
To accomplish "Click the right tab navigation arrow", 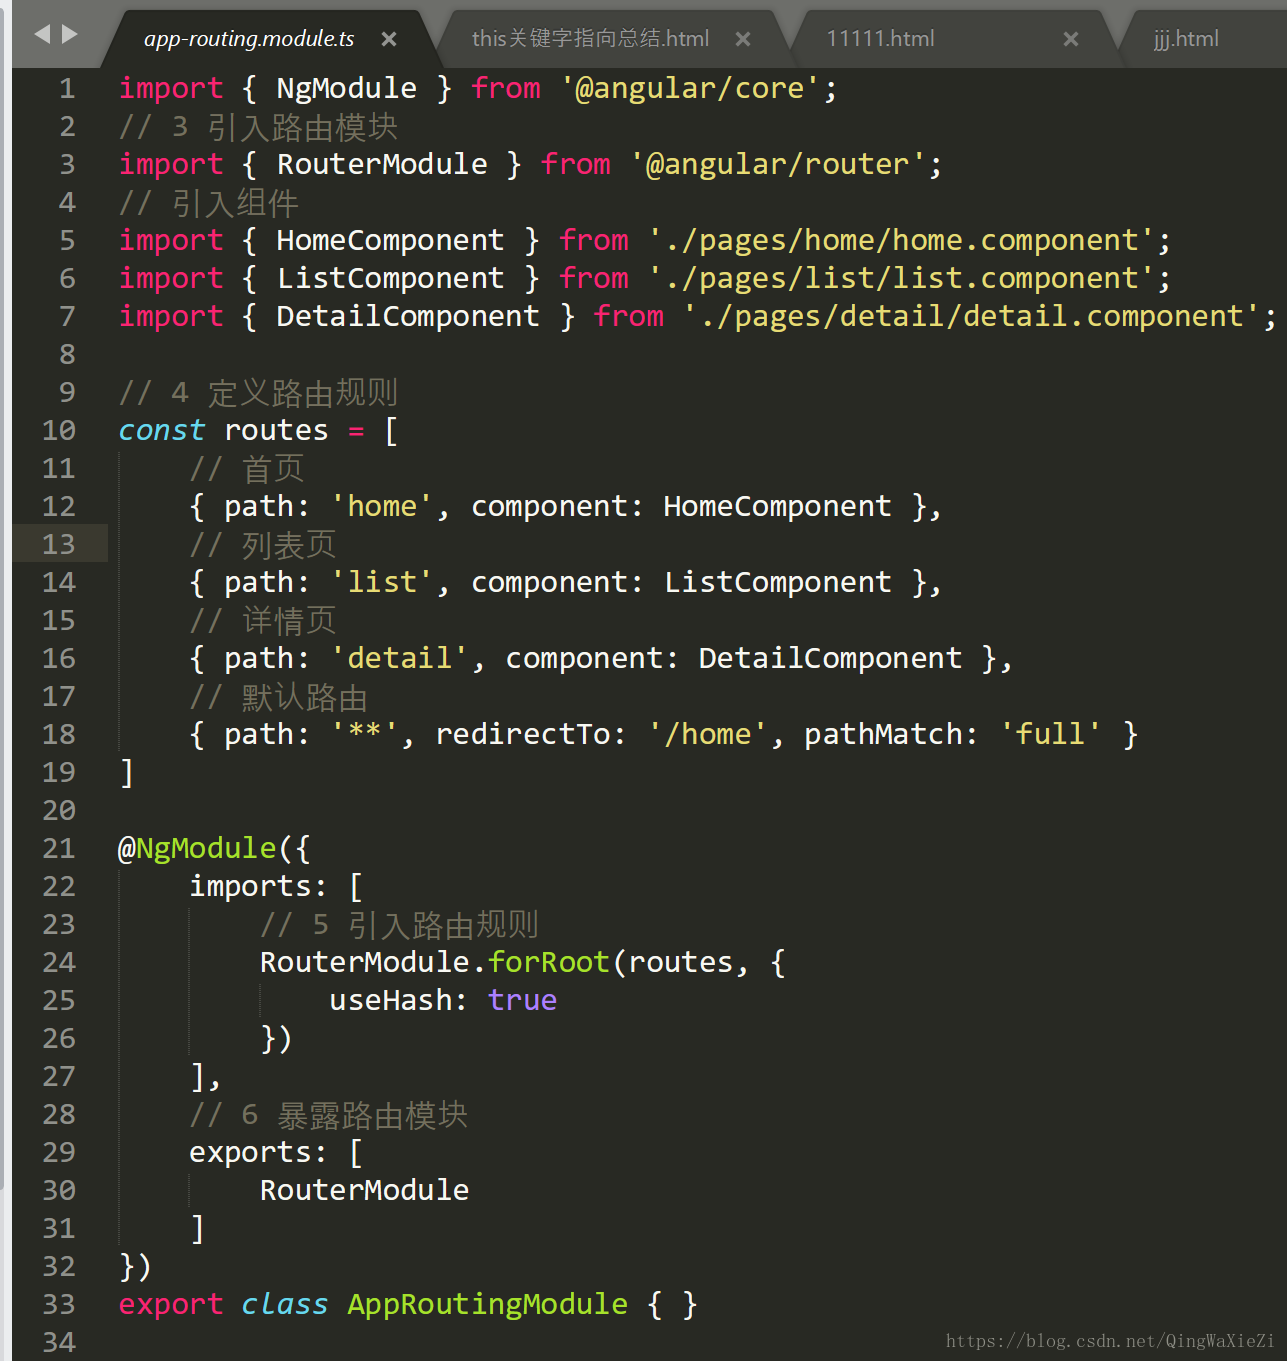I will (69, 35).
